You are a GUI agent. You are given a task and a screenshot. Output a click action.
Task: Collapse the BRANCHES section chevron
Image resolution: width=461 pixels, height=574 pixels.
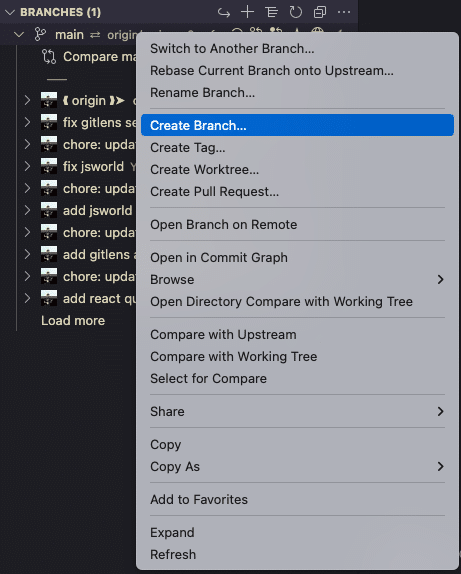pos(10,12)
